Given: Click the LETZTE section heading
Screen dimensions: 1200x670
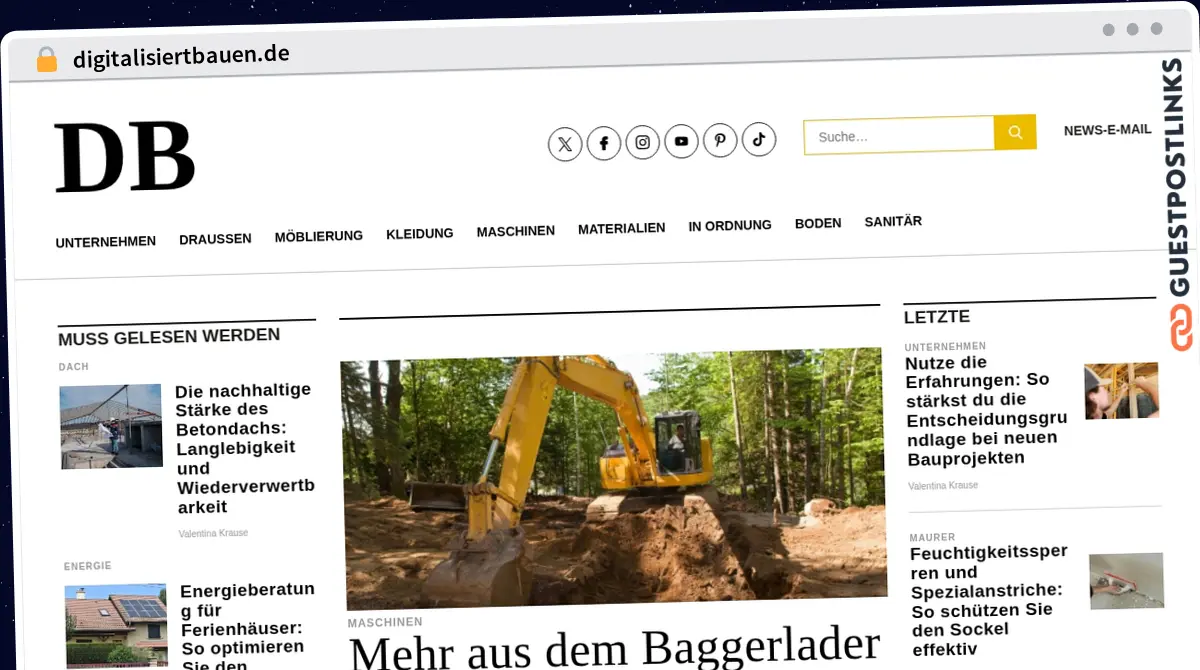Looking at the screenshot, I should 937,317.
